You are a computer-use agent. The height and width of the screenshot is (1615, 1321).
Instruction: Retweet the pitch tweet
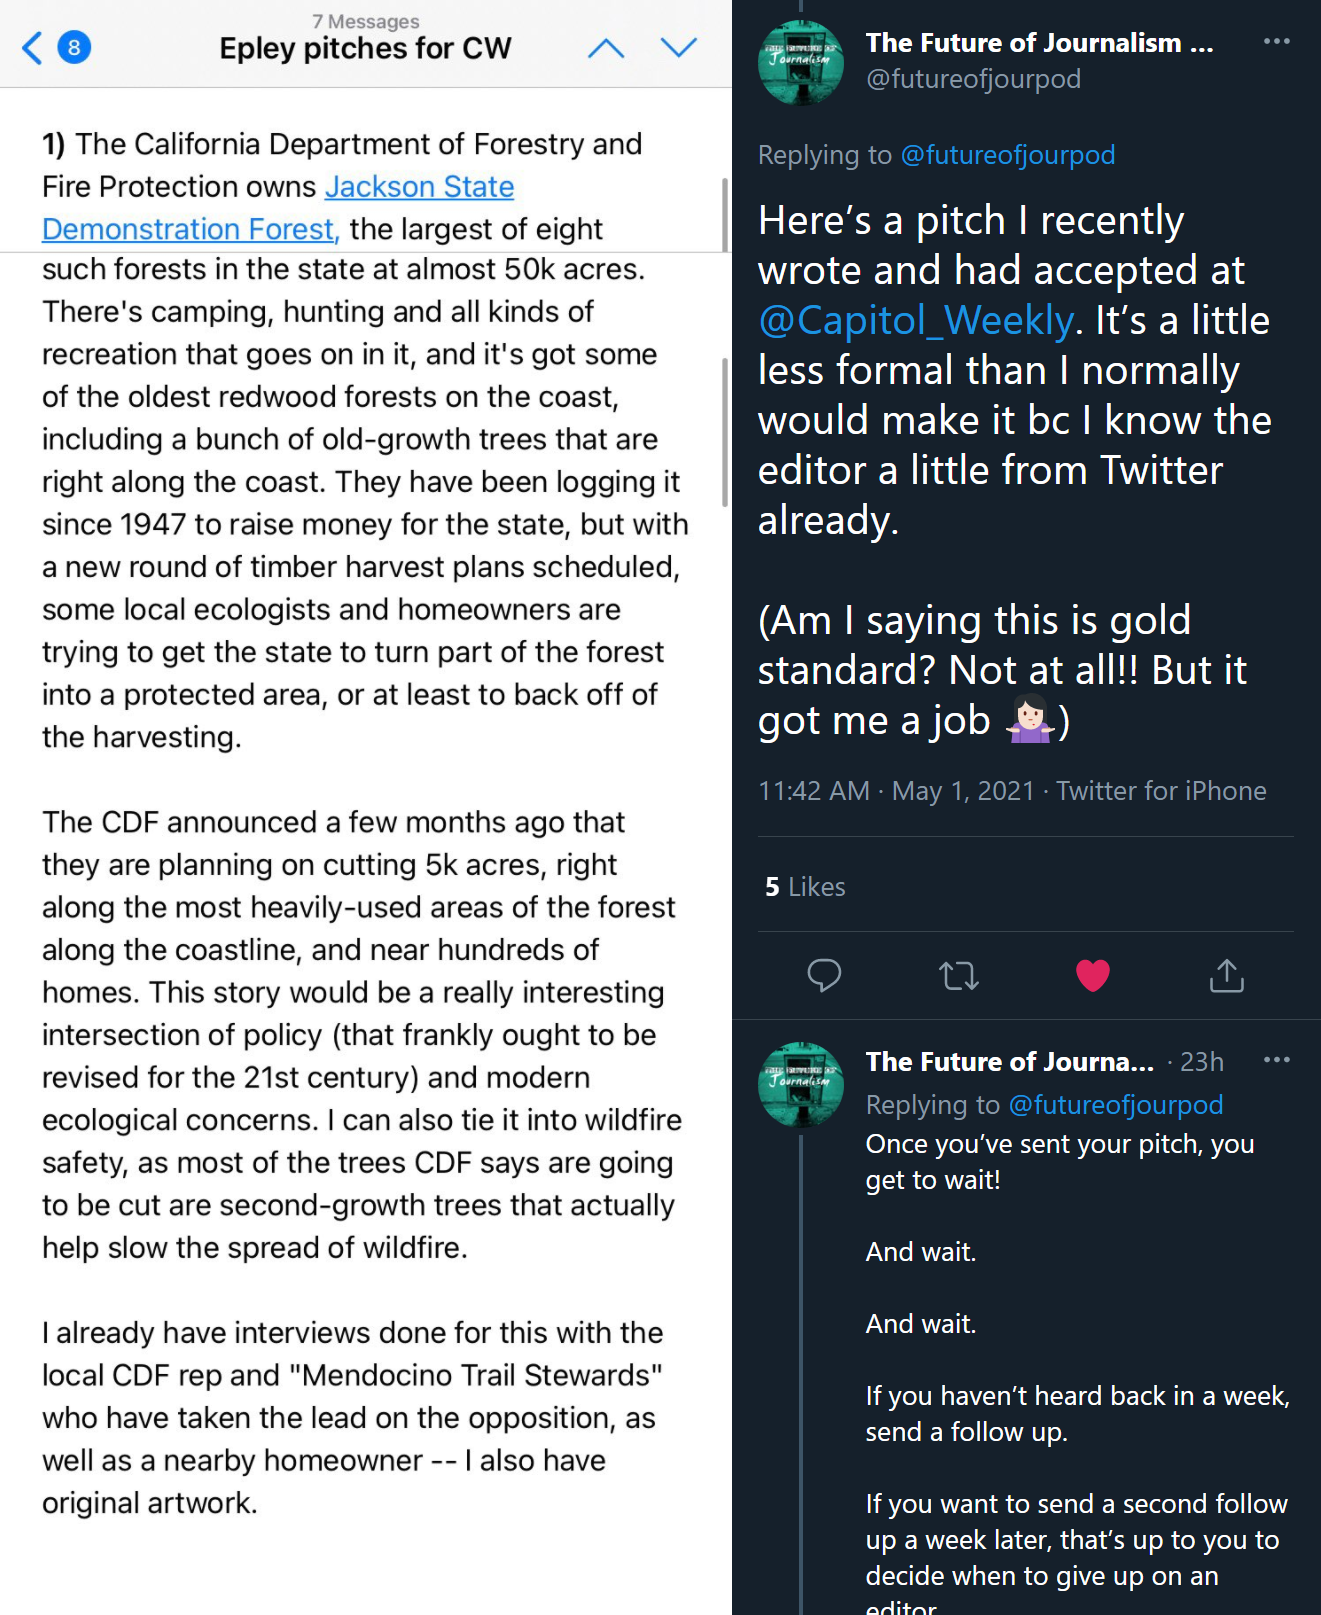point(958,975)
